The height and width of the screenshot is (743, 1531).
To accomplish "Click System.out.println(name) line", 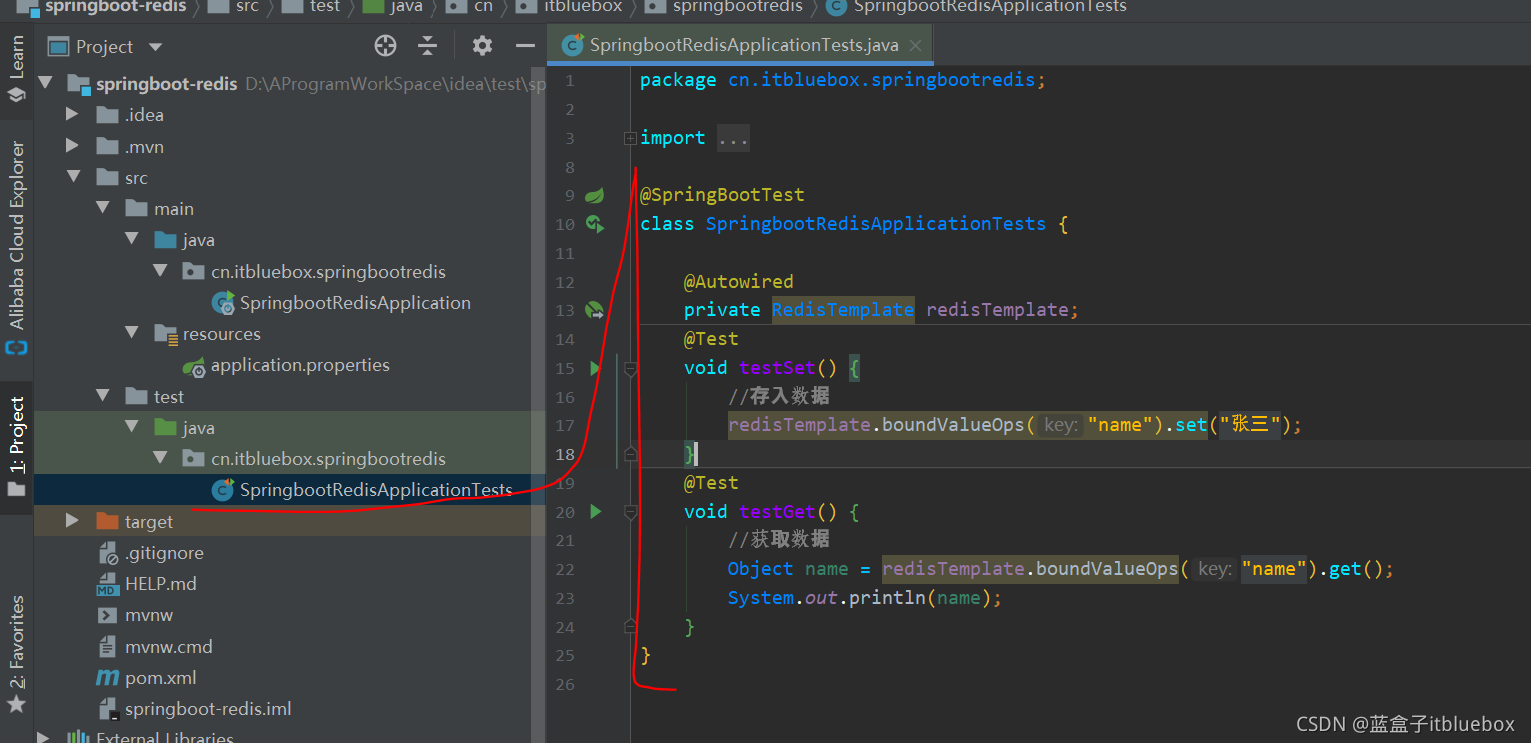I will pos(864,598).
